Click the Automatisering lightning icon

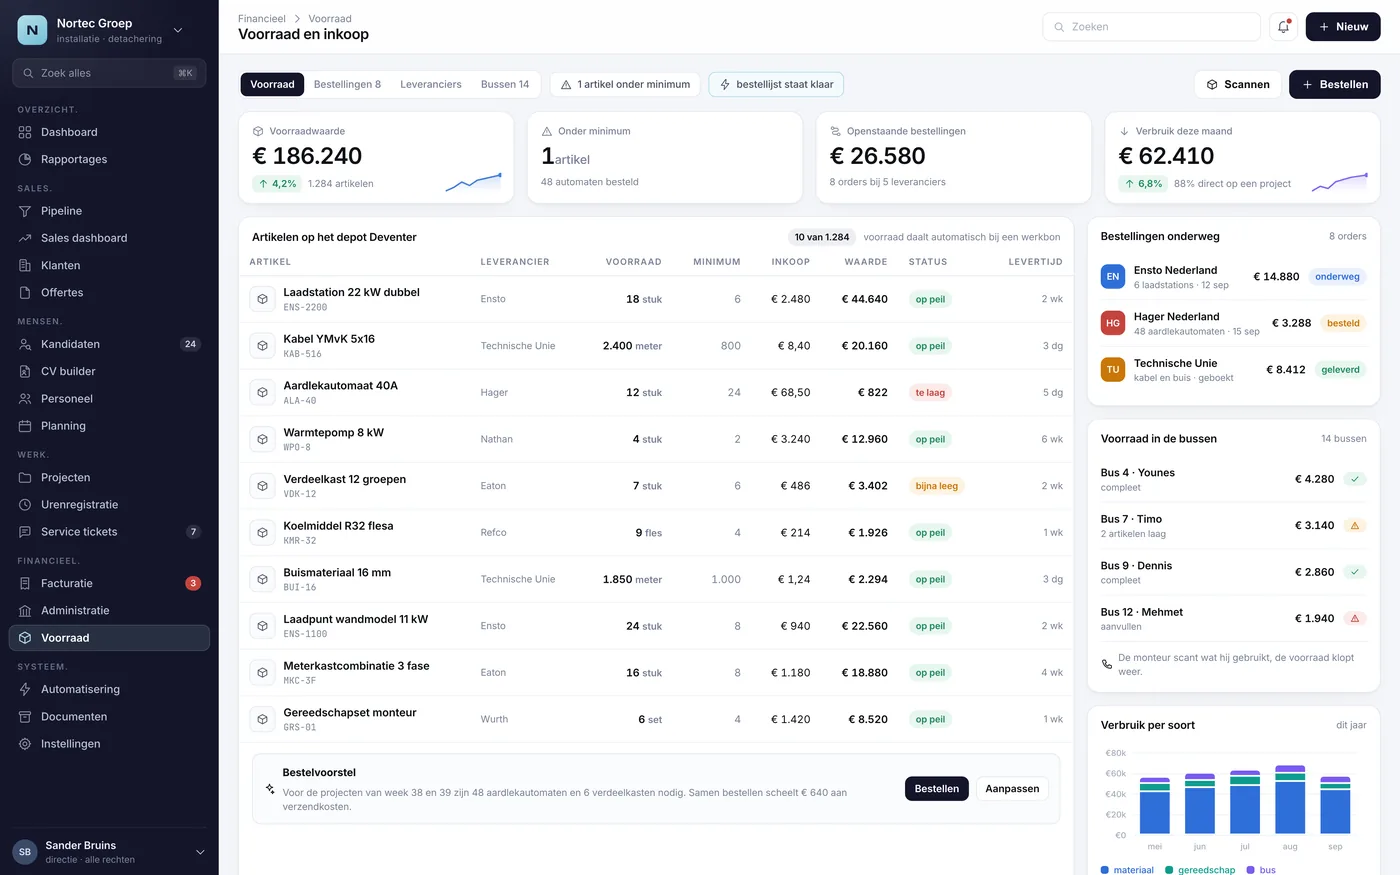(x=25, y=689)
